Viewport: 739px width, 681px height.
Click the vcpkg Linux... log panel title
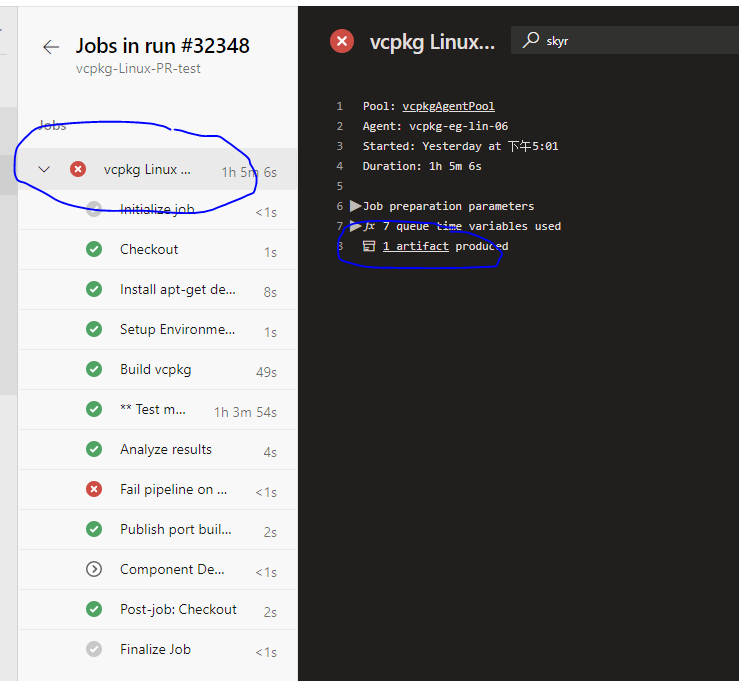[x=432, y=42]
